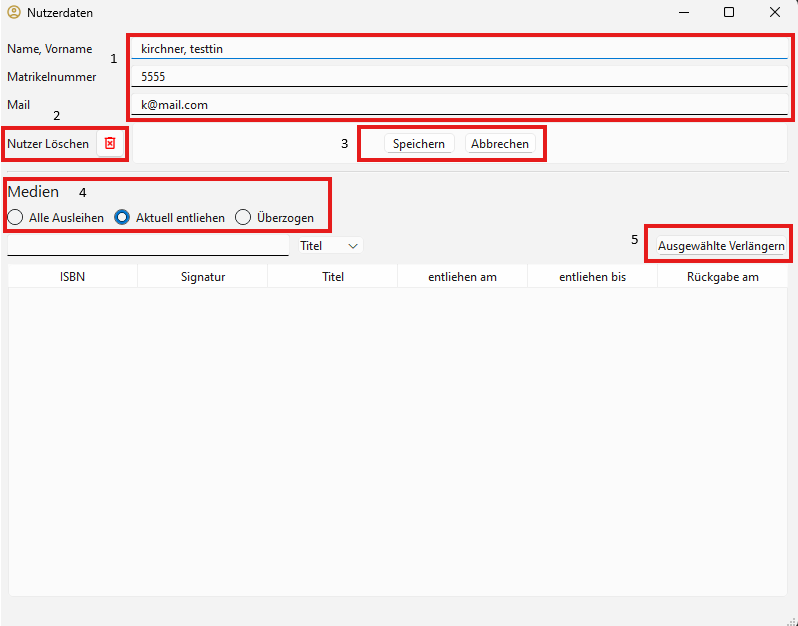Sort by entliehen bis column
This screenshot has width=798, height=626.
[x=592, y=277]
